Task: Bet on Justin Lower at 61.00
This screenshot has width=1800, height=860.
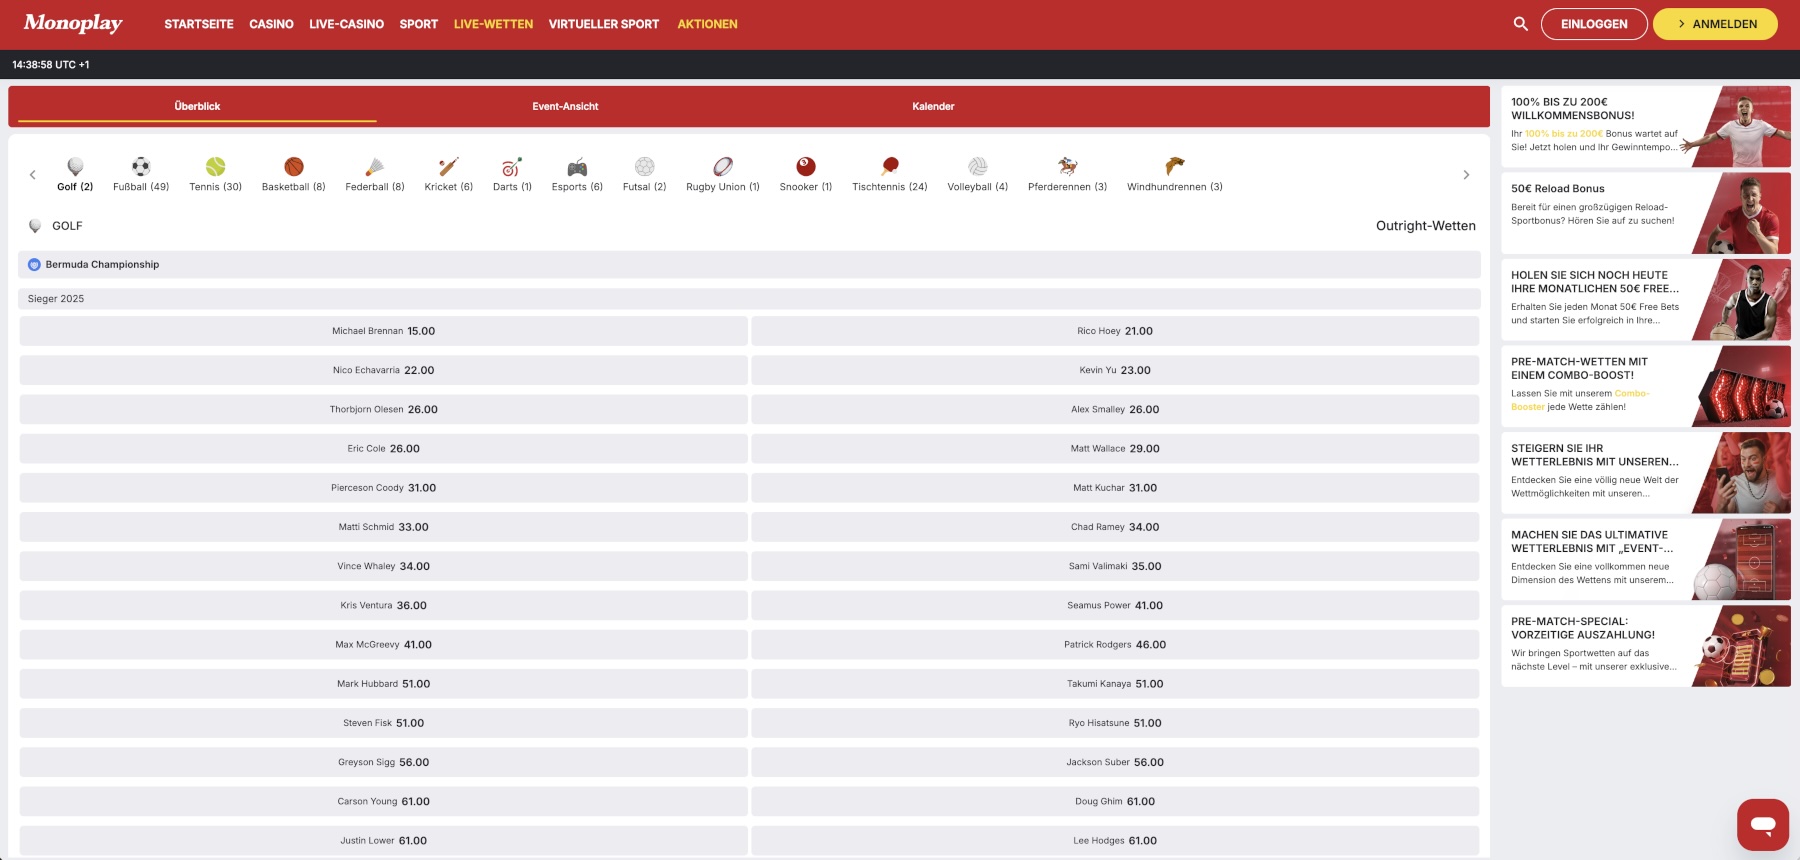Action: click(383, 841)
